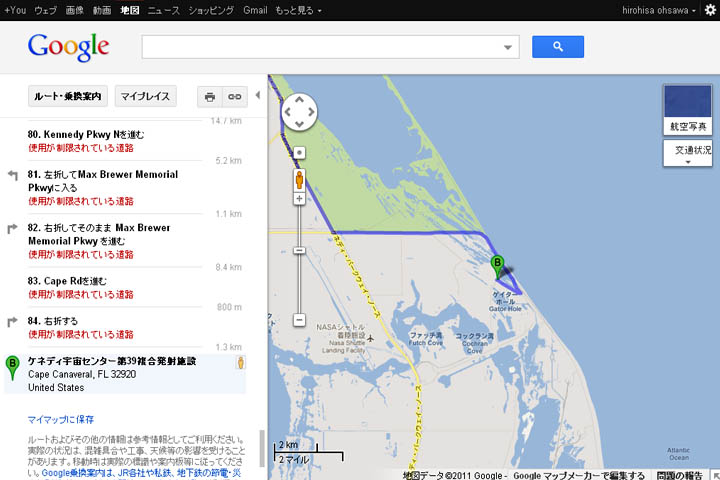
Task: Open the 動画 tab
Action: pos(102,10)
